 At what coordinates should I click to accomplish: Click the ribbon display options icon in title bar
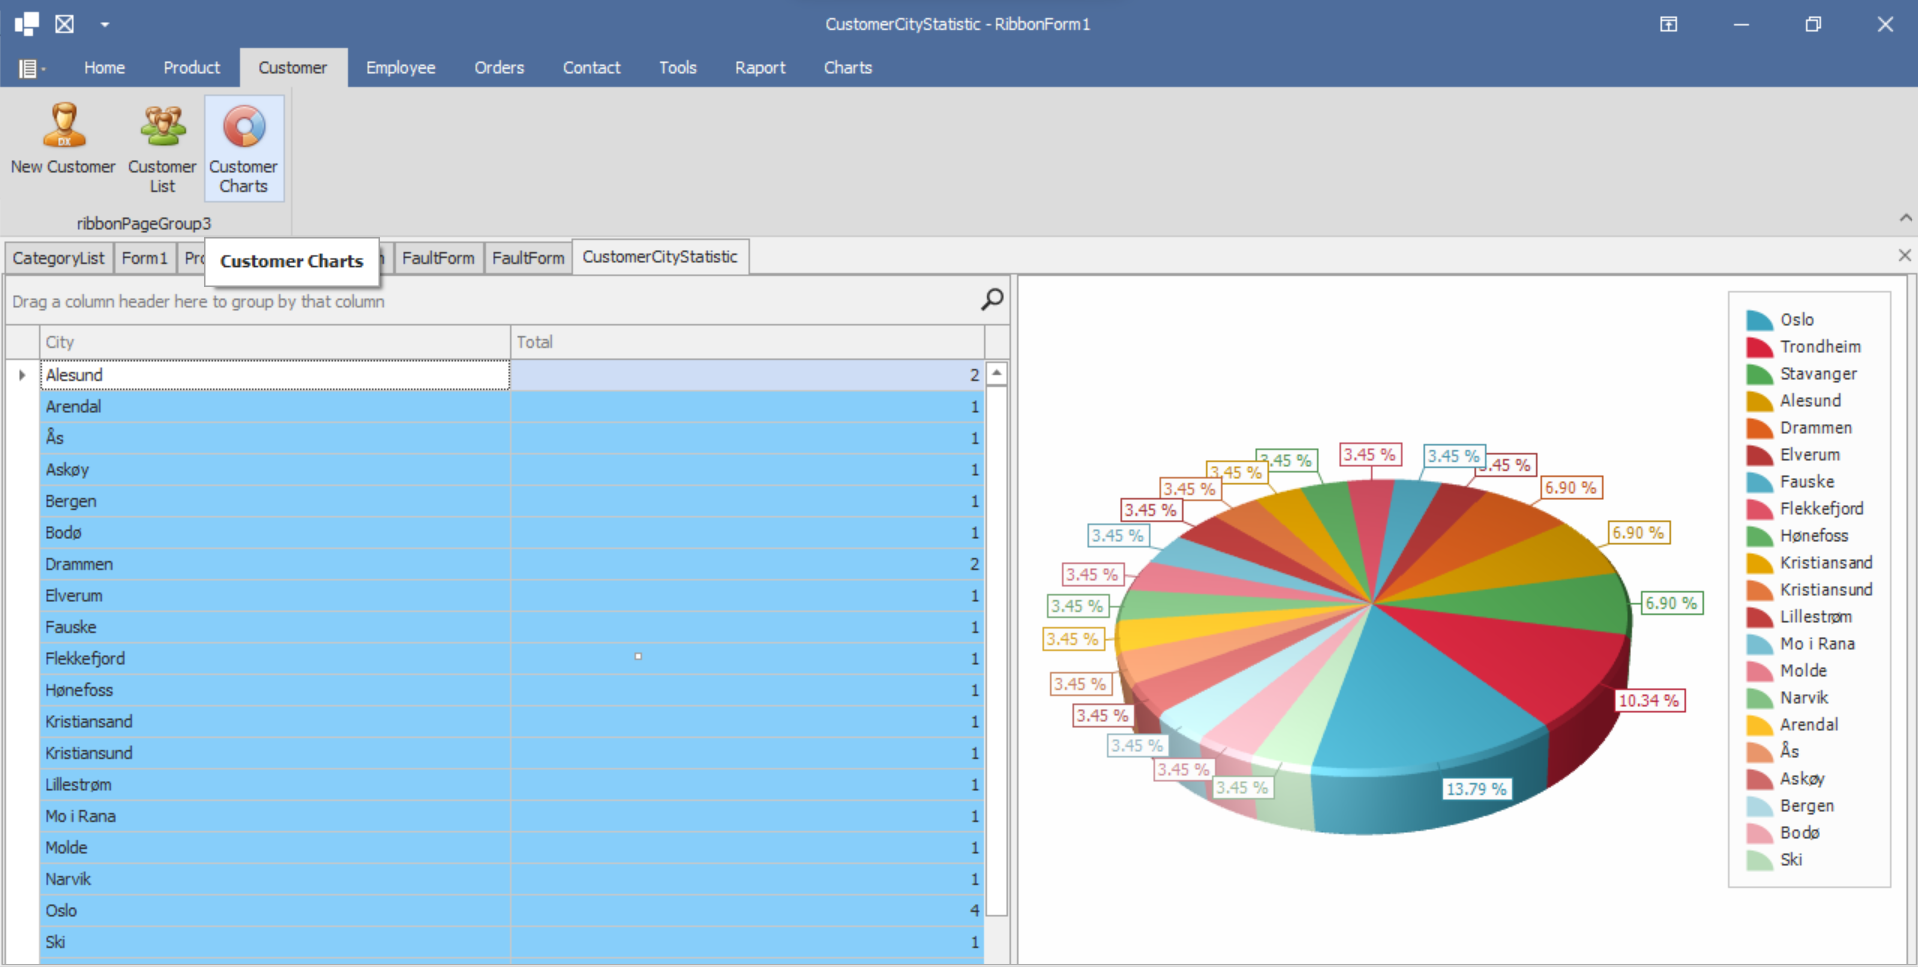pyautogui.click(x=1668, y=24)
